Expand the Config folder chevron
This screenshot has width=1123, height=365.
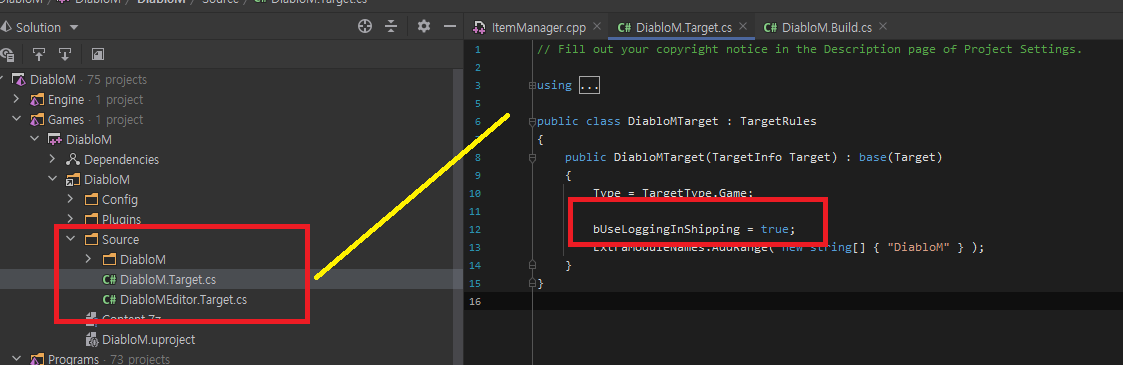pos(70,200)
